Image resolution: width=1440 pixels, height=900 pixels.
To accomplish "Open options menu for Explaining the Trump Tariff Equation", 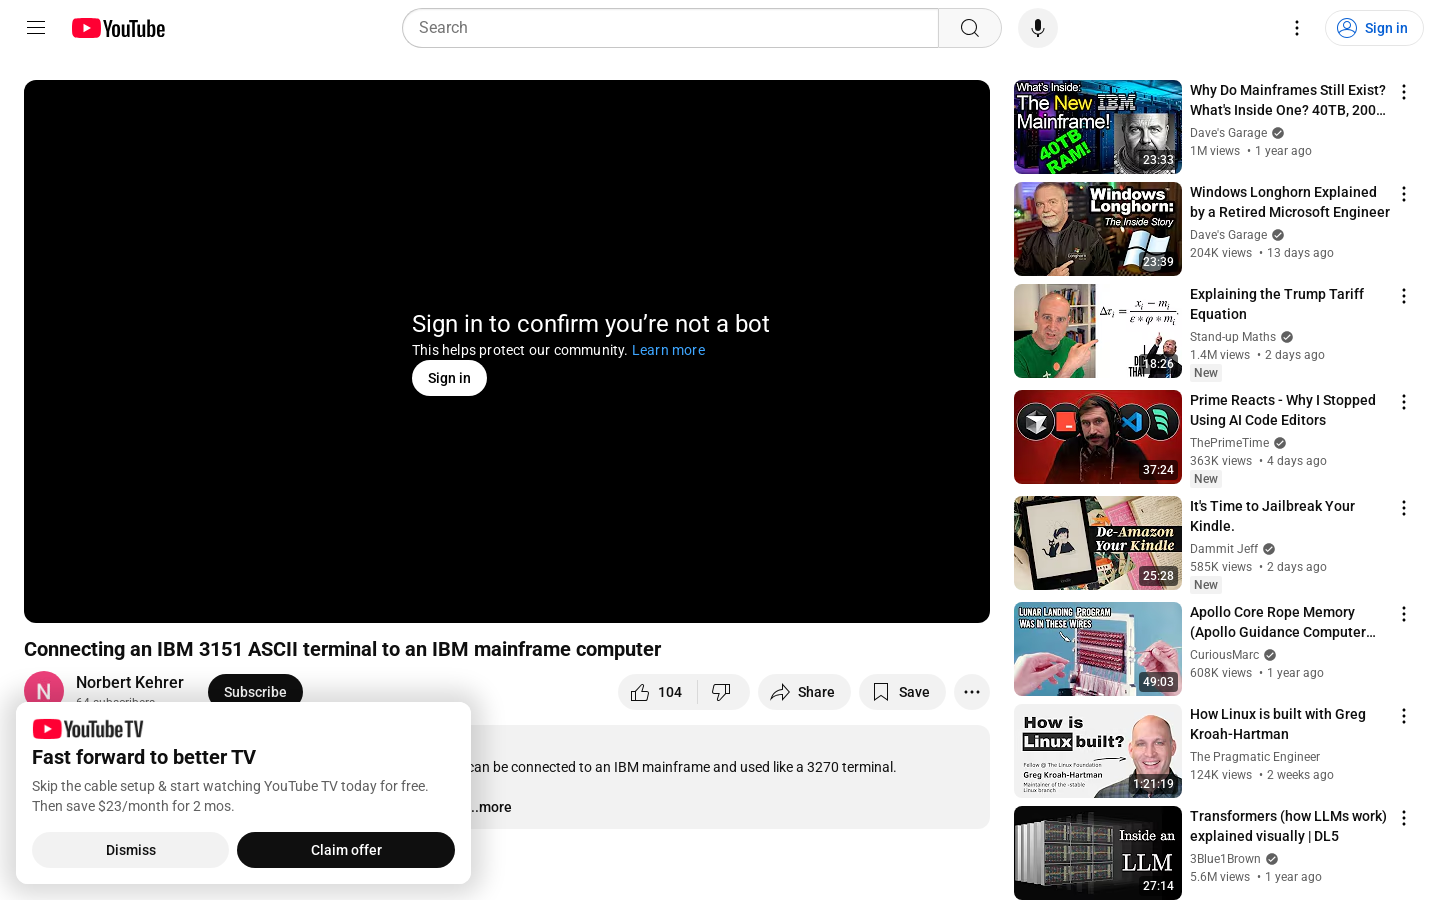I will [1404, 296].
